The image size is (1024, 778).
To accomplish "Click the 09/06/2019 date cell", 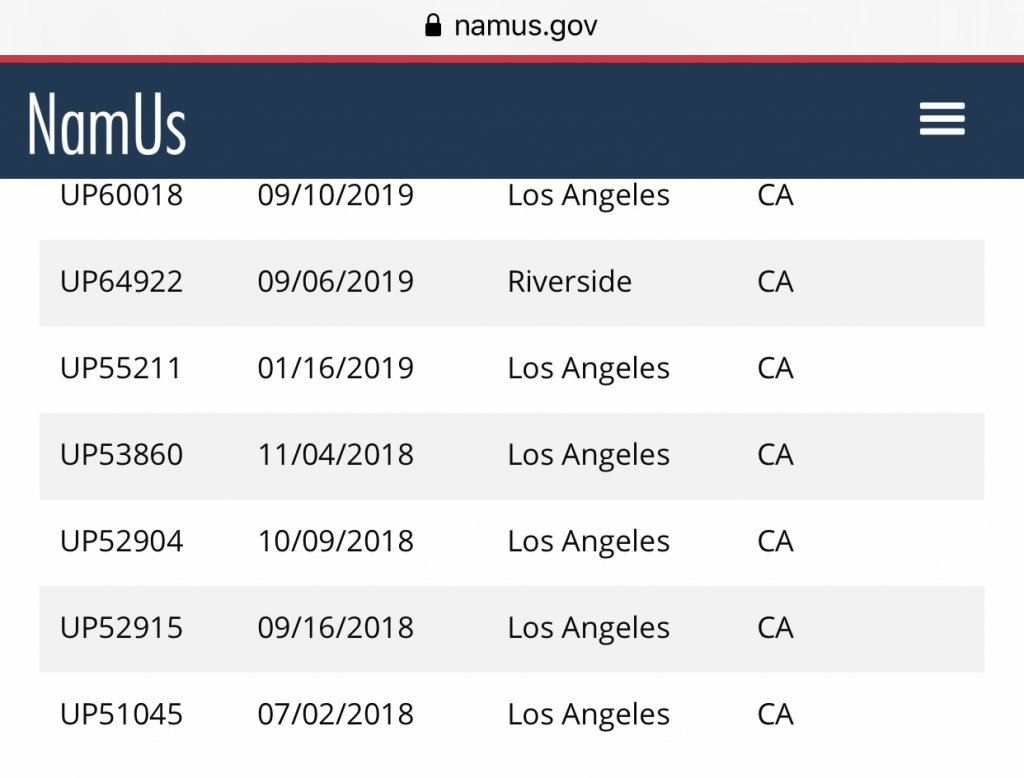I will (x=335, y=282).
